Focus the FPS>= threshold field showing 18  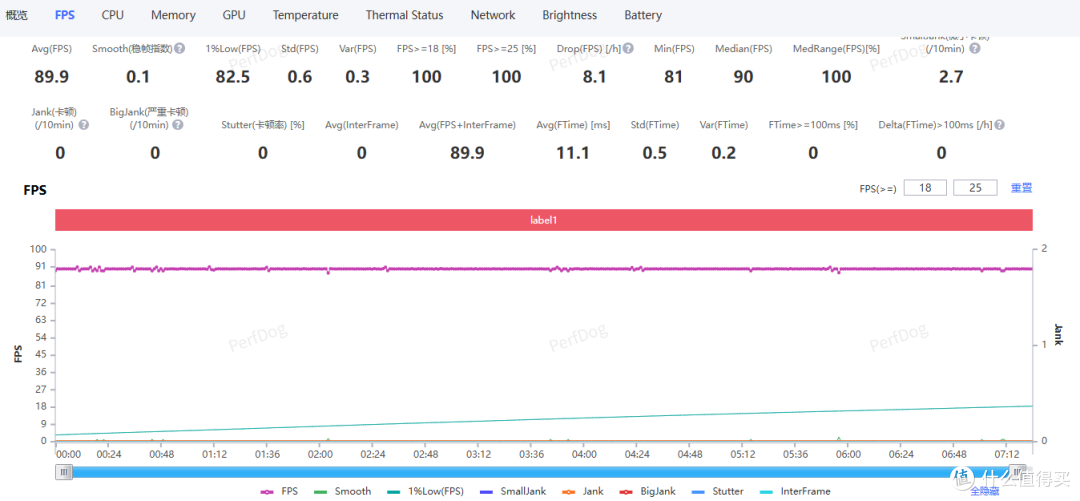pyautogui.click(x=925, y=187)
